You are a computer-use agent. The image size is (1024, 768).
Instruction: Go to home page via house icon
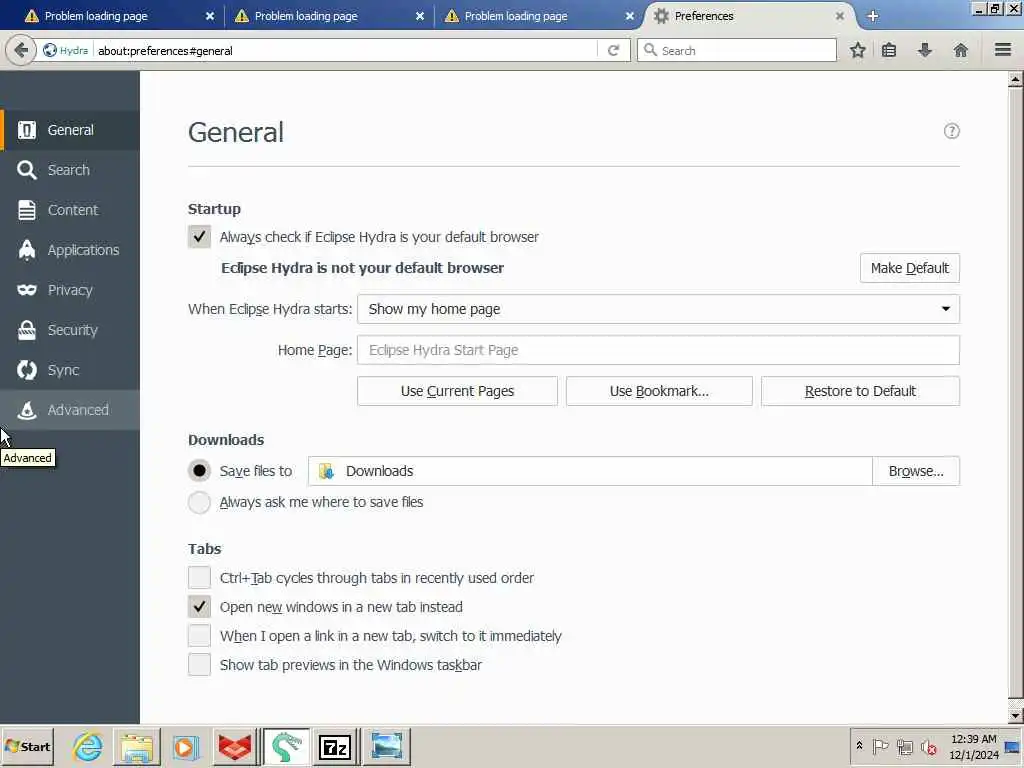[x=961, y=50]
